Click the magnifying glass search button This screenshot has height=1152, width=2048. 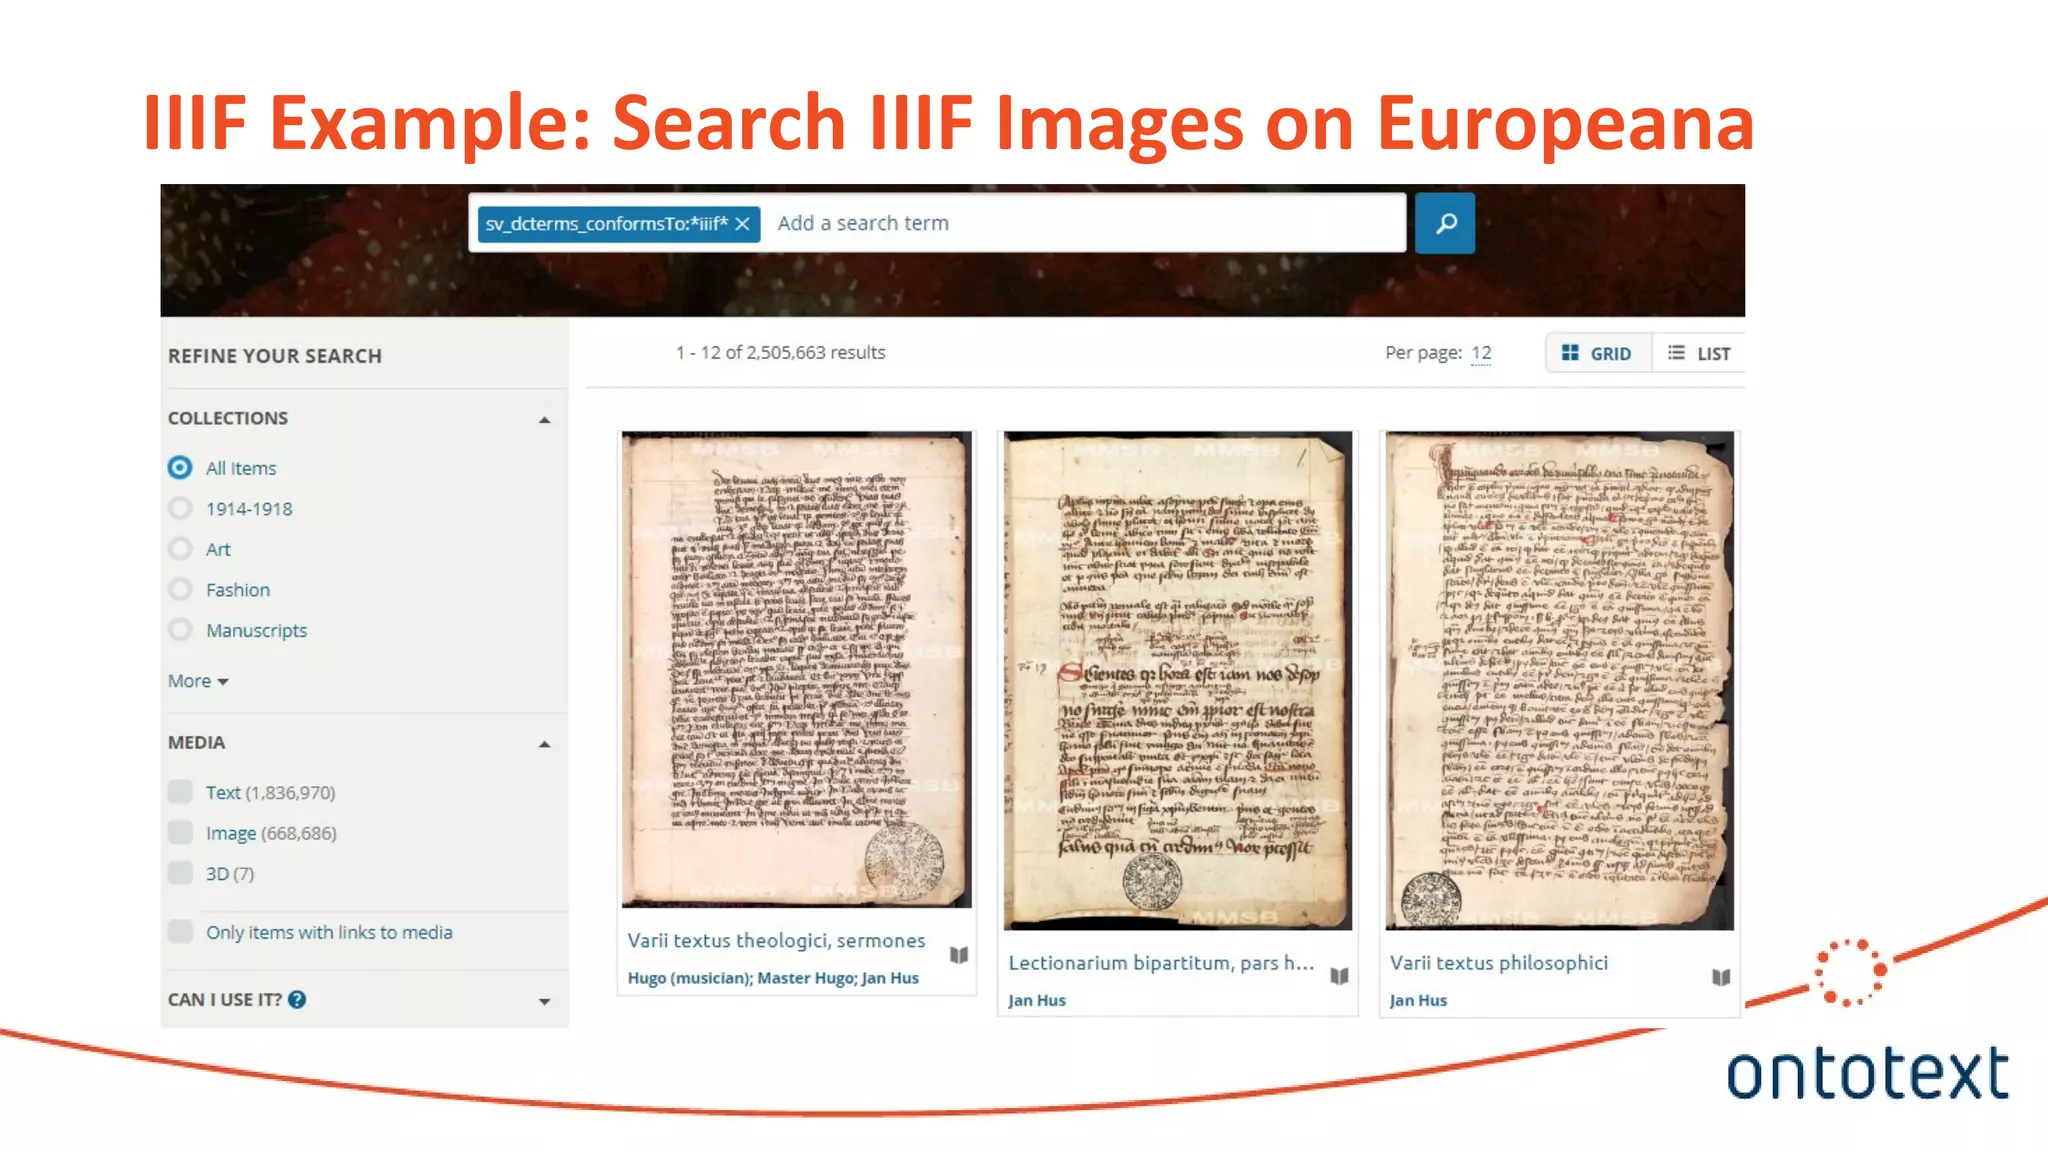click(1444, 224)
